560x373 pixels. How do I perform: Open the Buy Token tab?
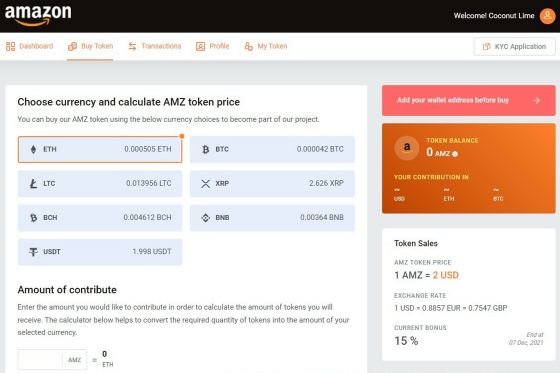click(90, 46)
